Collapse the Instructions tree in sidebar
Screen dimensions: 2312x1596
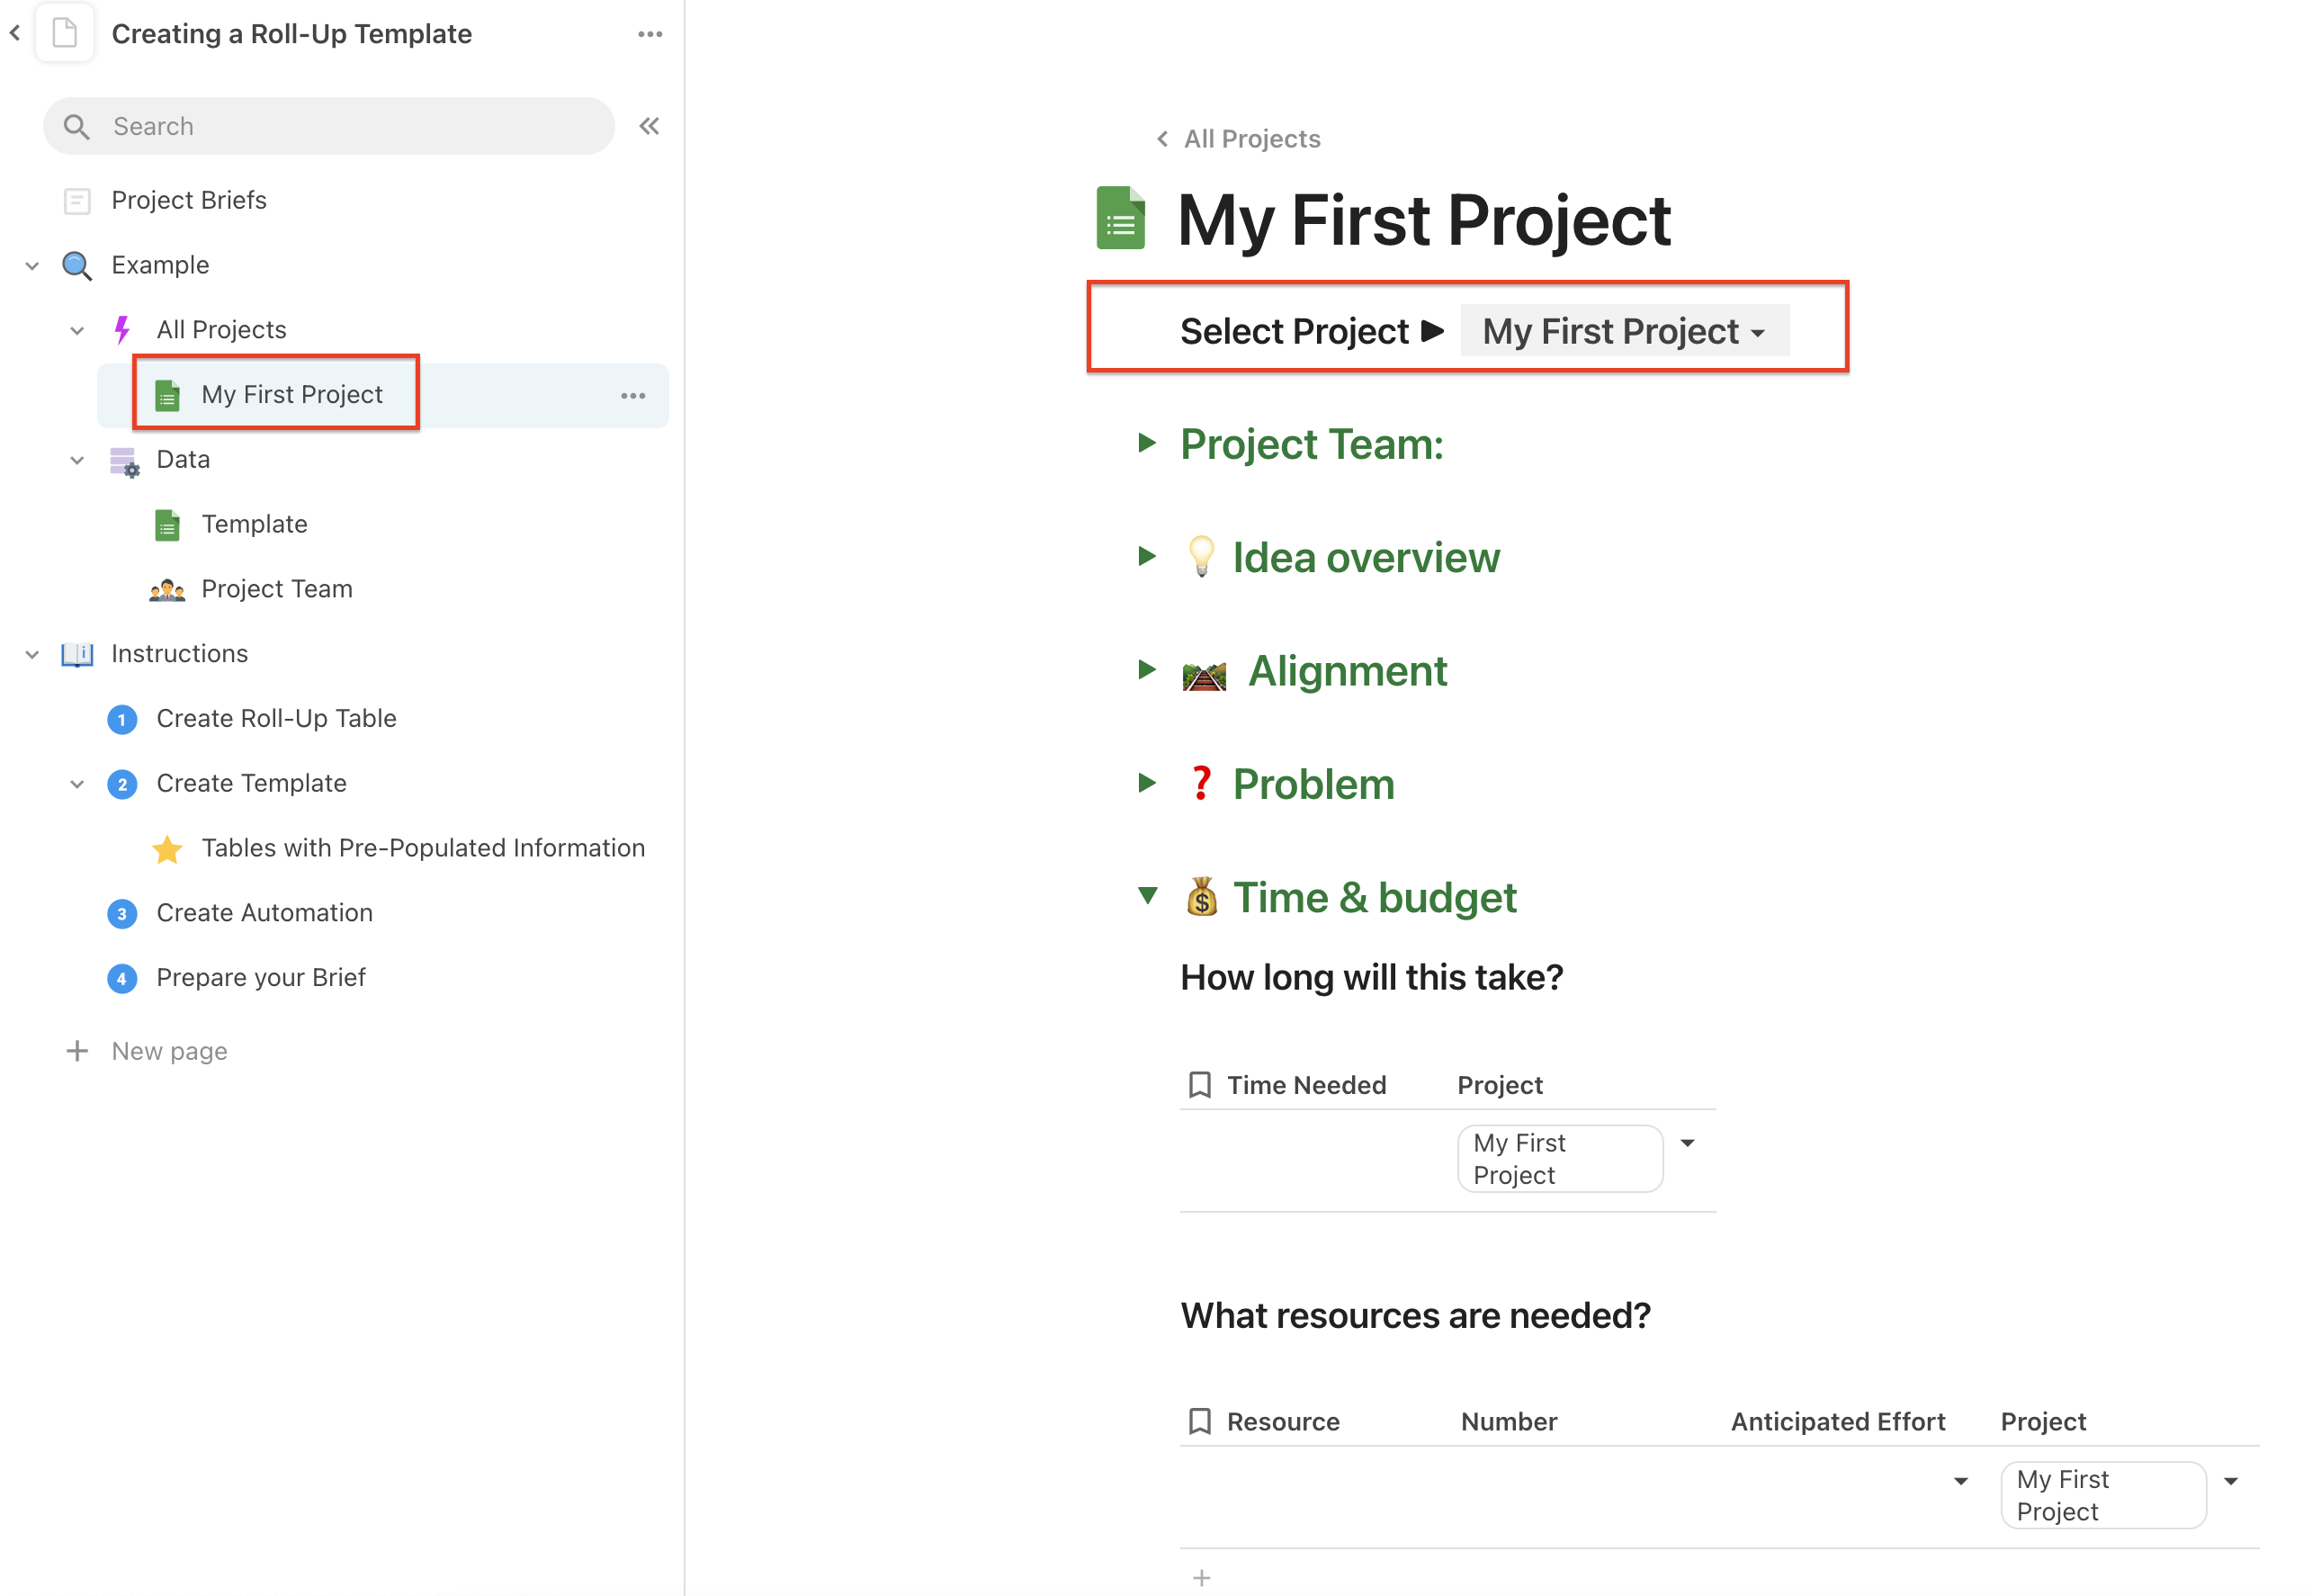(x=32, y=654)
